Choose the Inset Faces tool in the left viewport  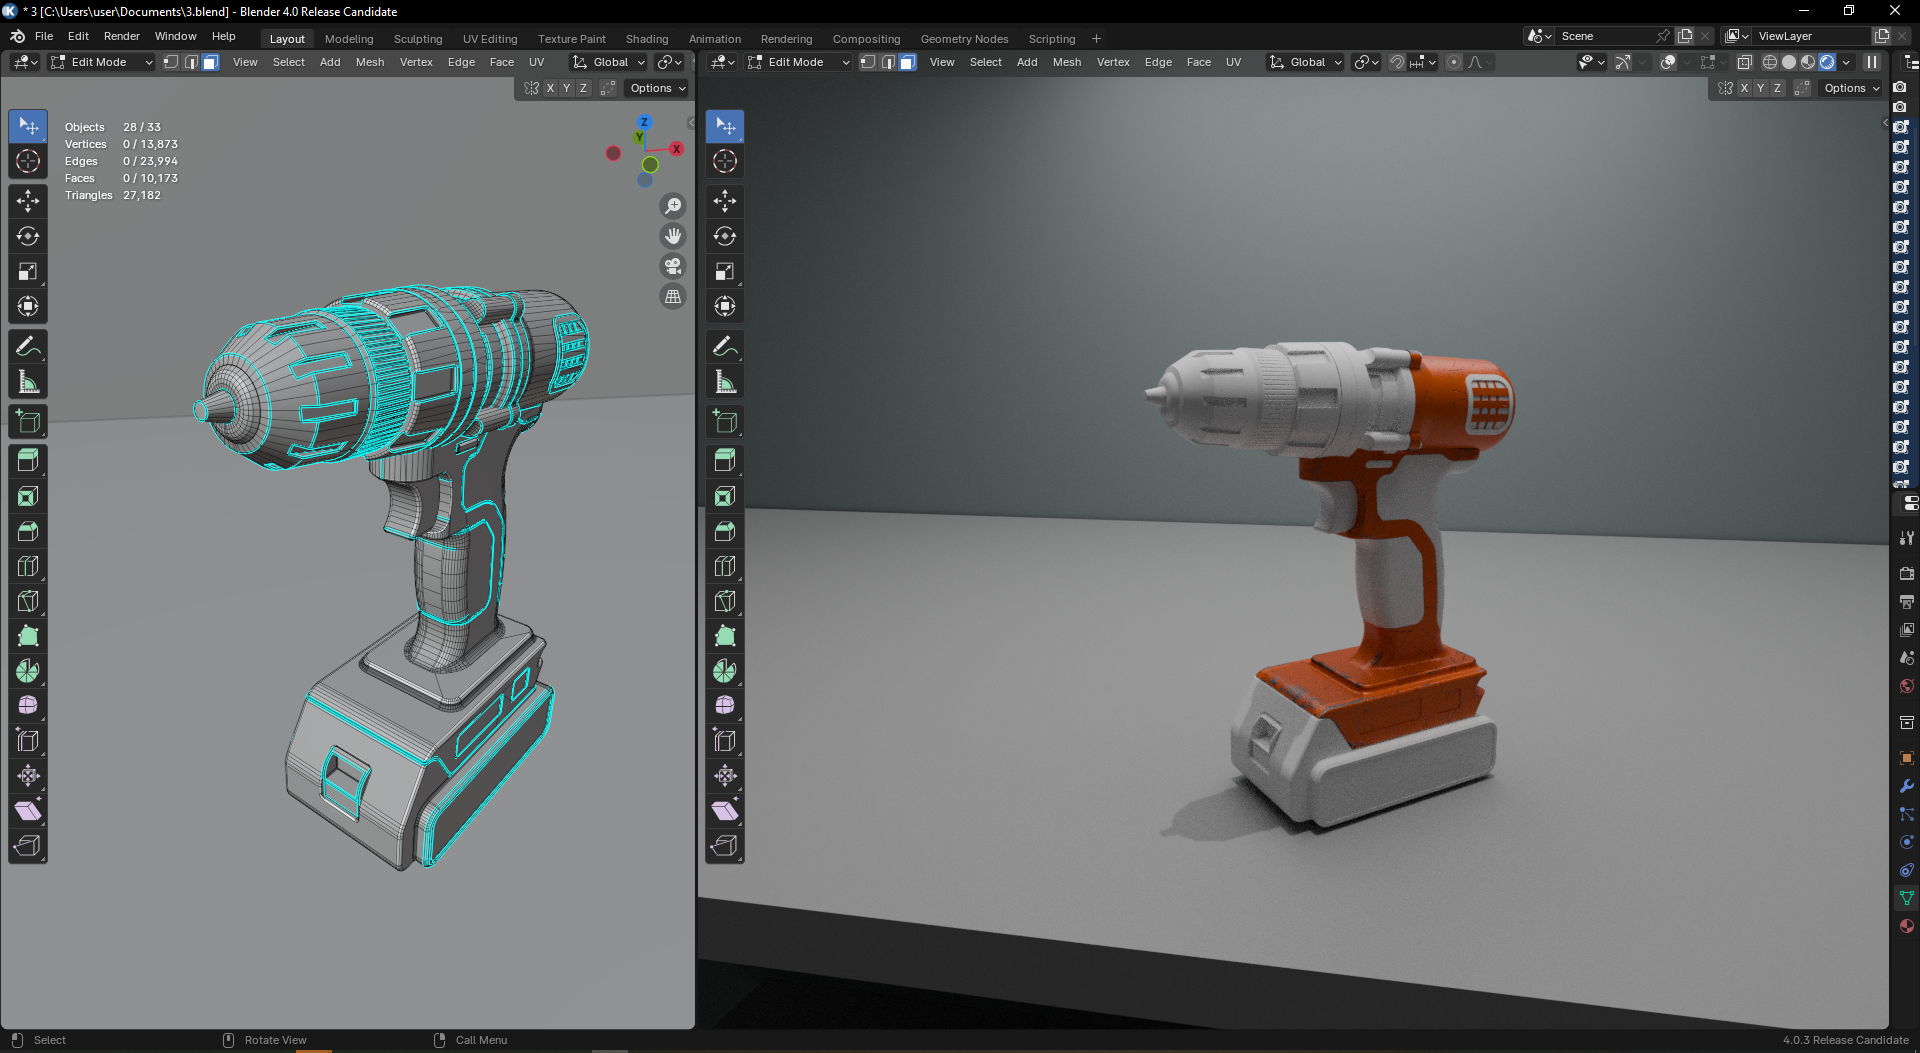point(28,496)
